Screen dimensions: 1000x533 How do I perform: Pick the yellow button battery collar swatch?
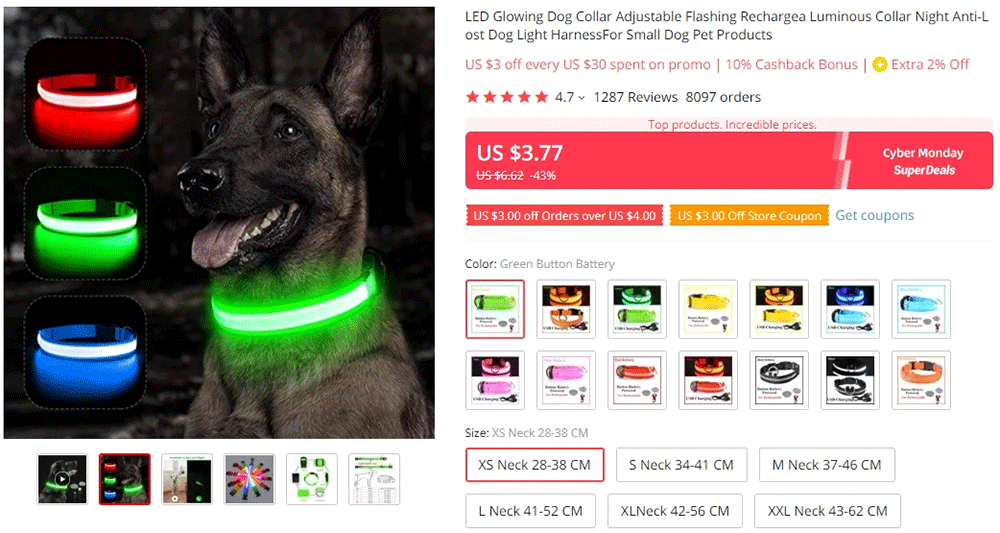708,309
